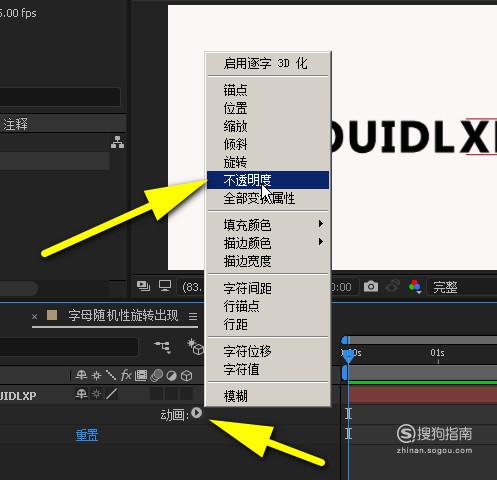Viewport: 497px width, 480px height.
Task: Select 不透明度 in the animate menu
Action: (x=268, y=180)
